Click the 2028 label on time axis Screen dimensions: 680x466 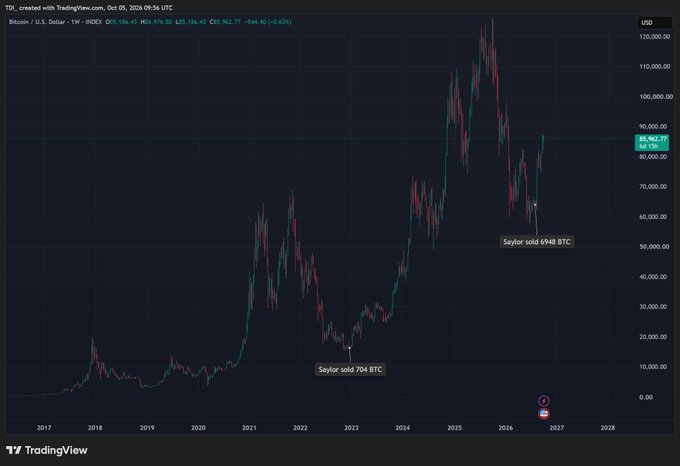[x=608, y=428]
